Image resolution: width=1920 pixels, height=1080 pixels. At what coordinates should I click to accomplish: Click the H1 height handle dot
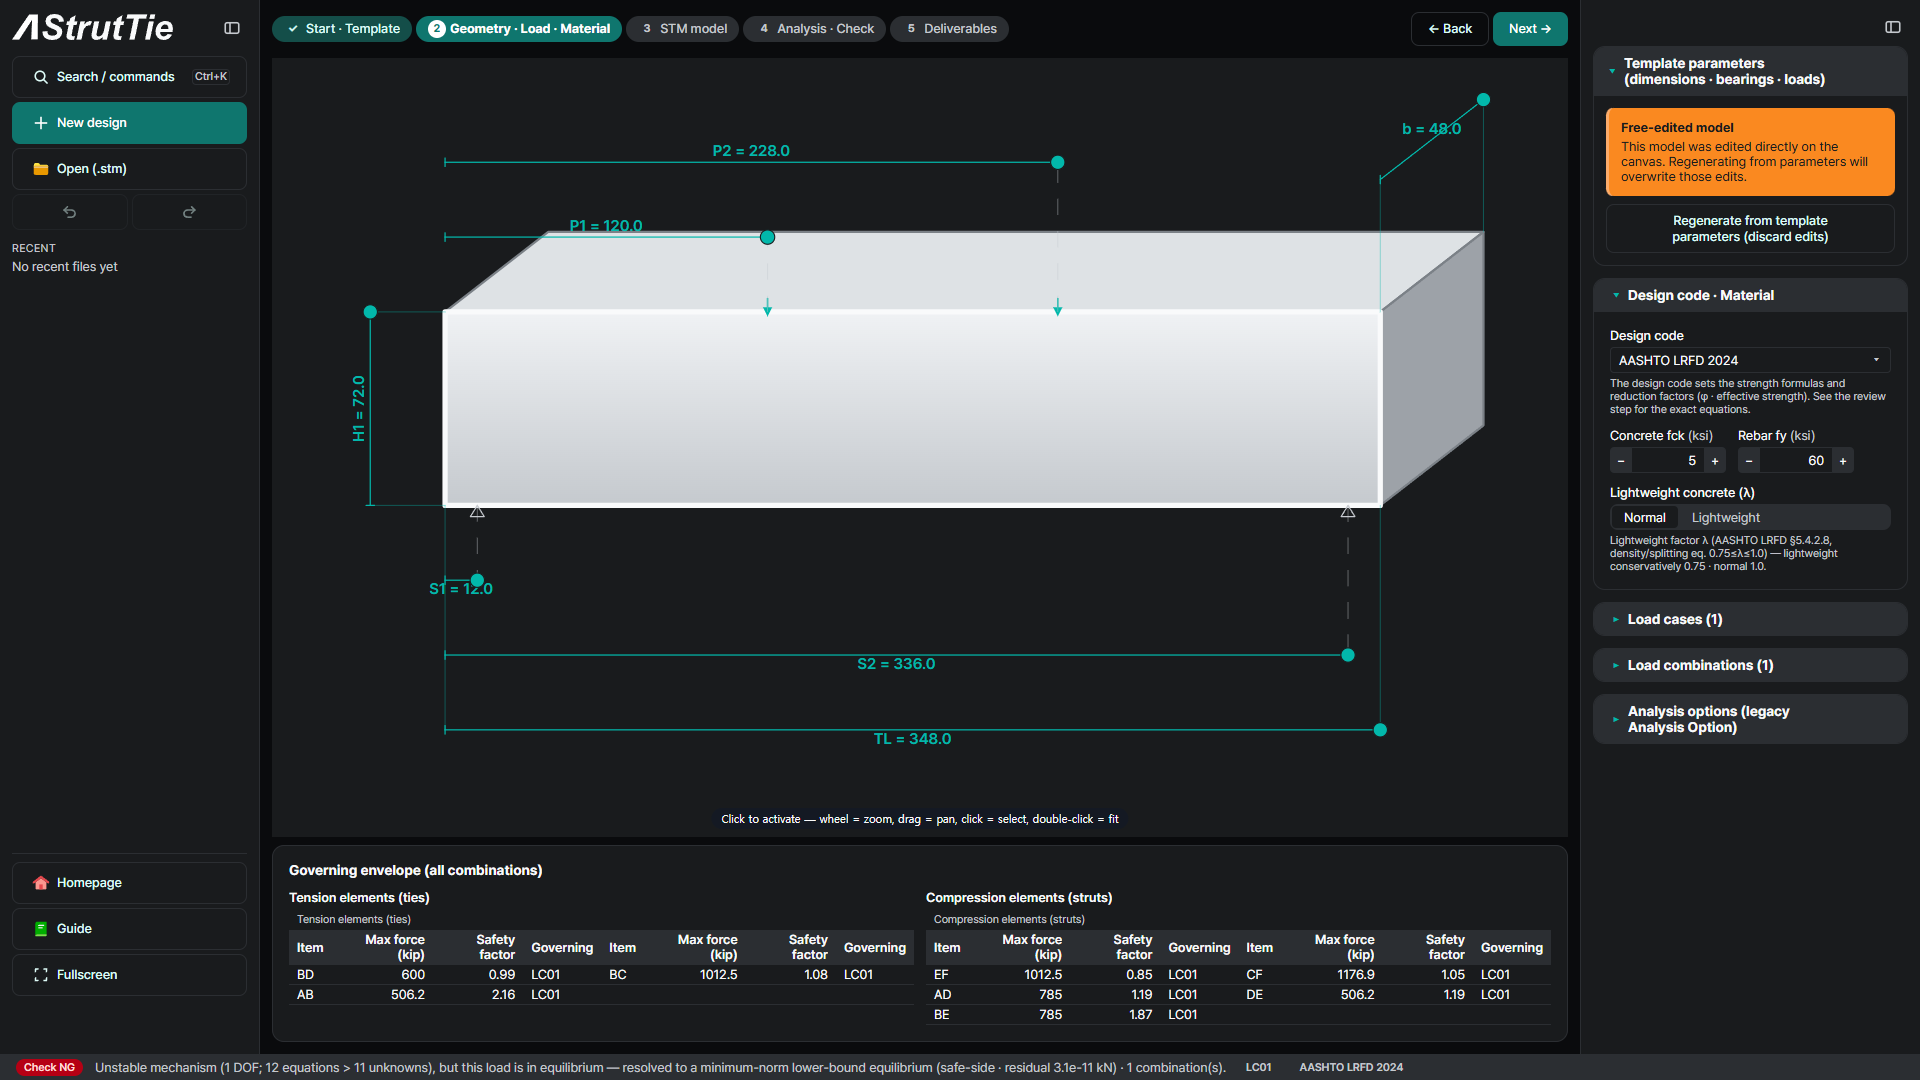pyautogui.click(x=370, y=312)
